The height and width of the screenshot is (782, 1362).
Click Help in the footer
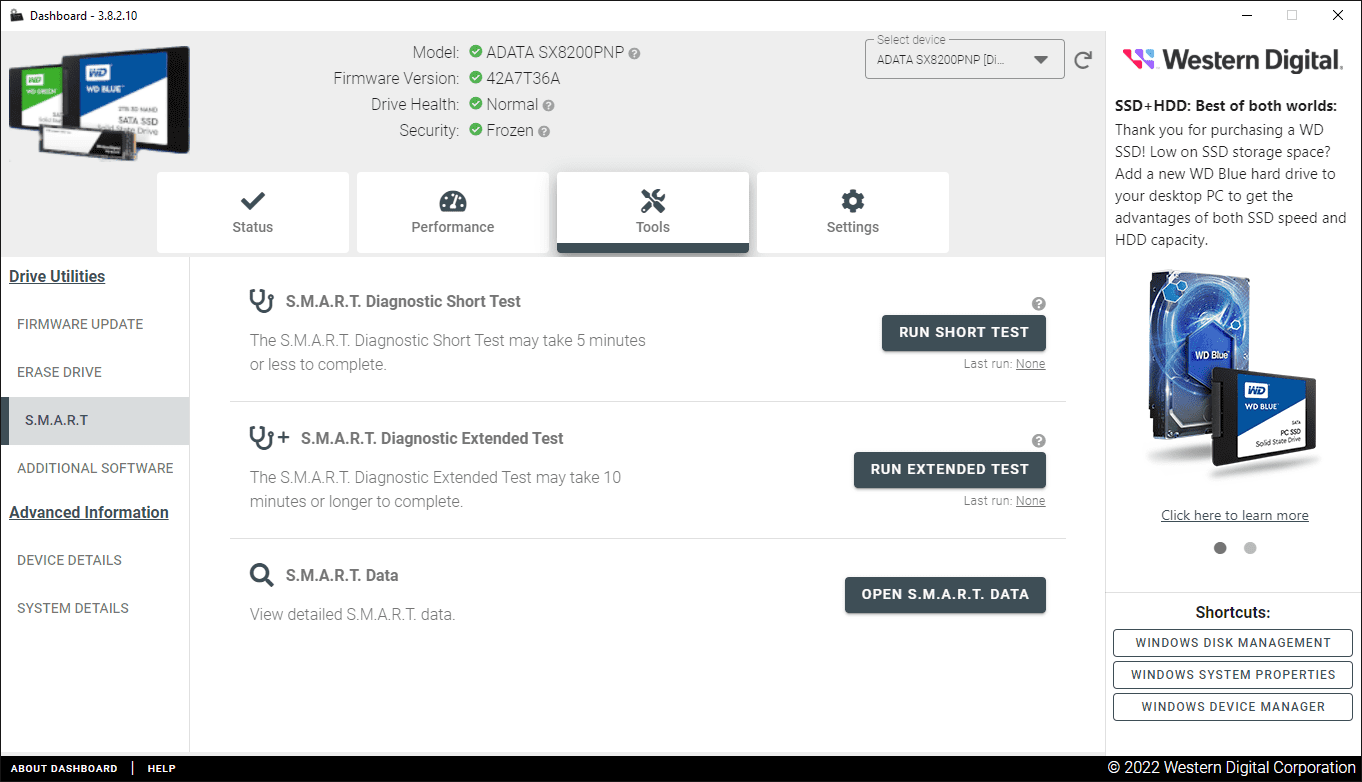click(162, 769)
